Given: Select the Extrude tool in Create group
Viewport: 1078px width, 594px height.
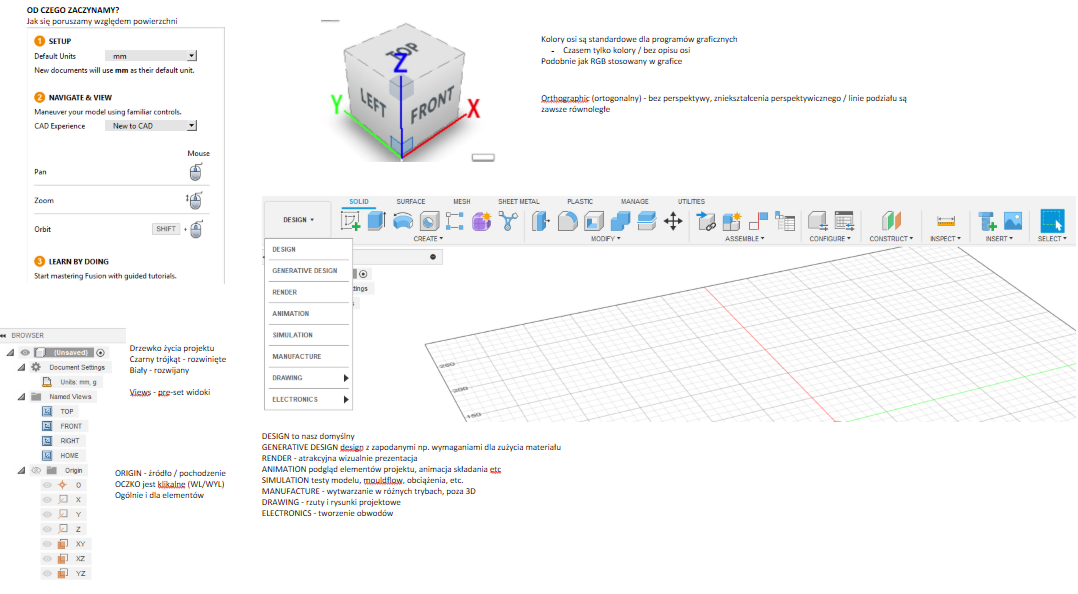Looking at the screenshot, I should tap(377, 221).
